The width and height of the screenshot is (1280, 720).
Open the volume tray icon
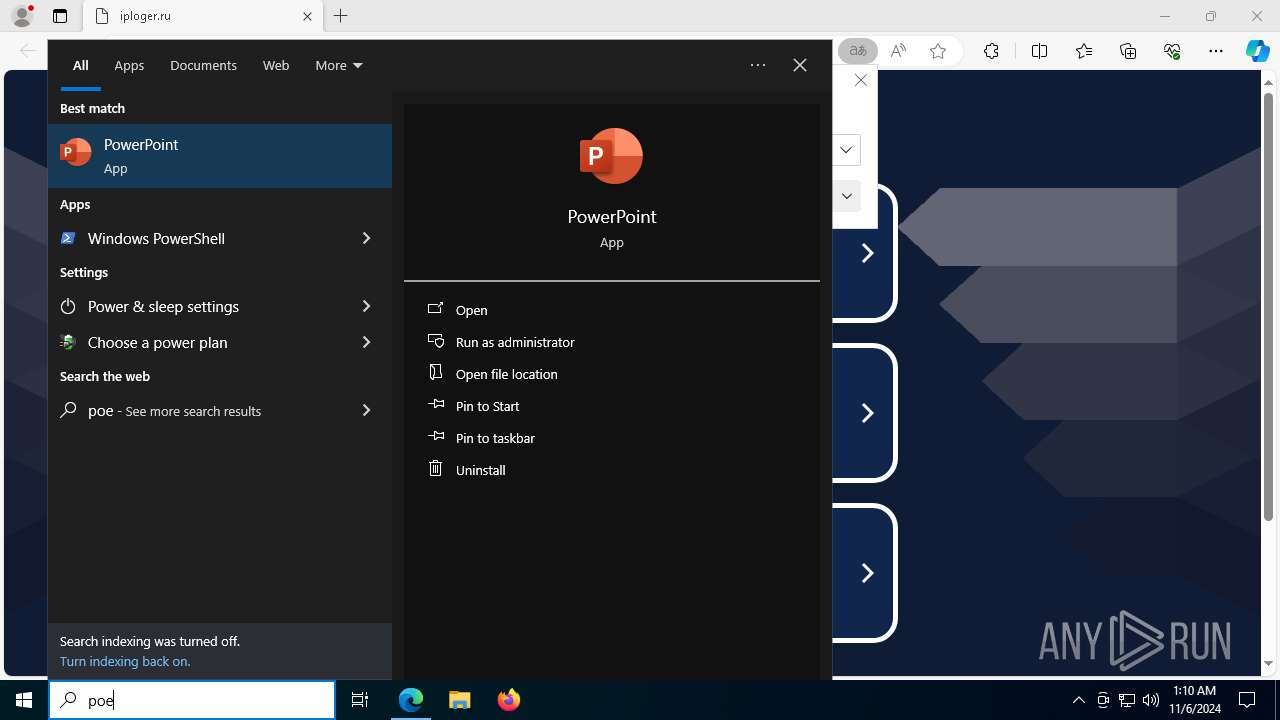point(1151,700)
